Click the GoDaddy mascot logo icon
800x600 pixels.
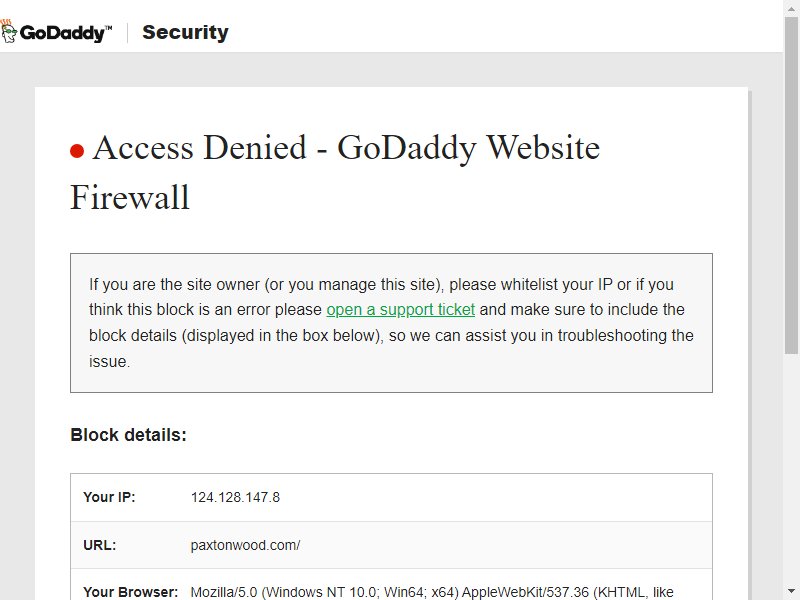coord(8,31)
